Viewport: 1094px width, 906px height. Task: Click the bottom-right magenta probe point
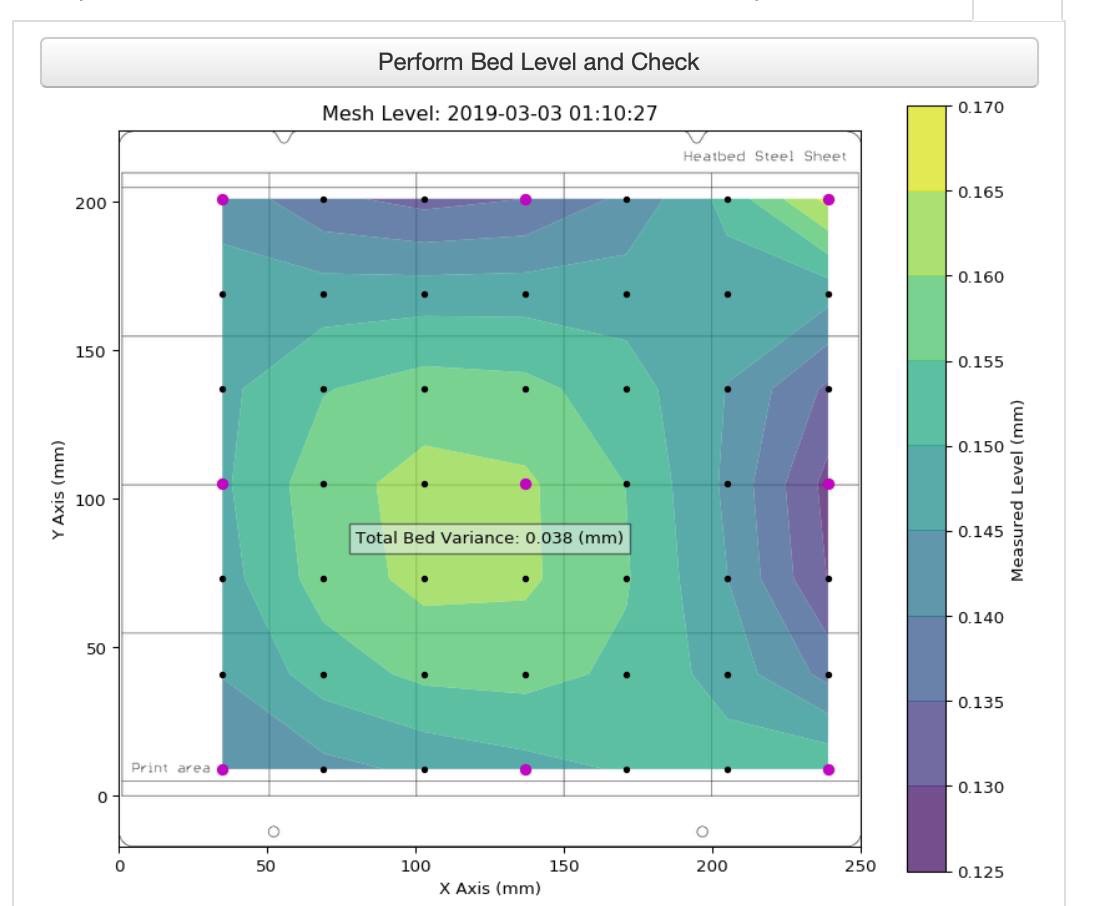828,770
